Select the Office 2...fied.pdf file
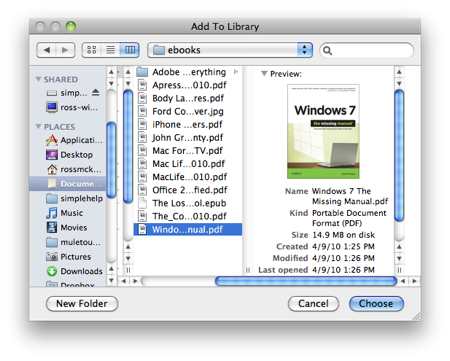 point(187,190)
